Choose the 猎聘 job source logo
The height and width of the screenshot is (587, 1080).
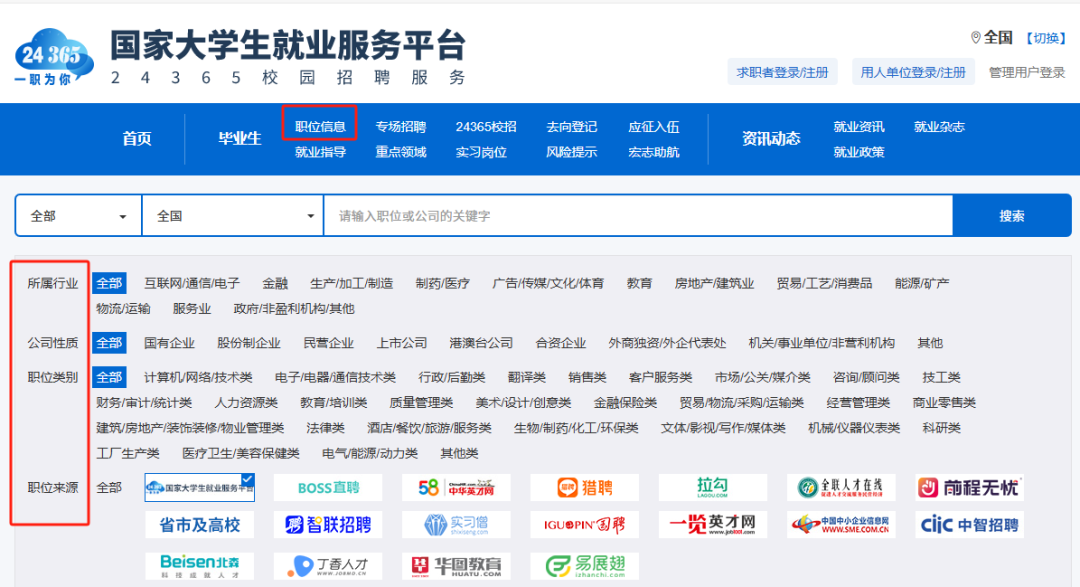(x=584, y=488)
